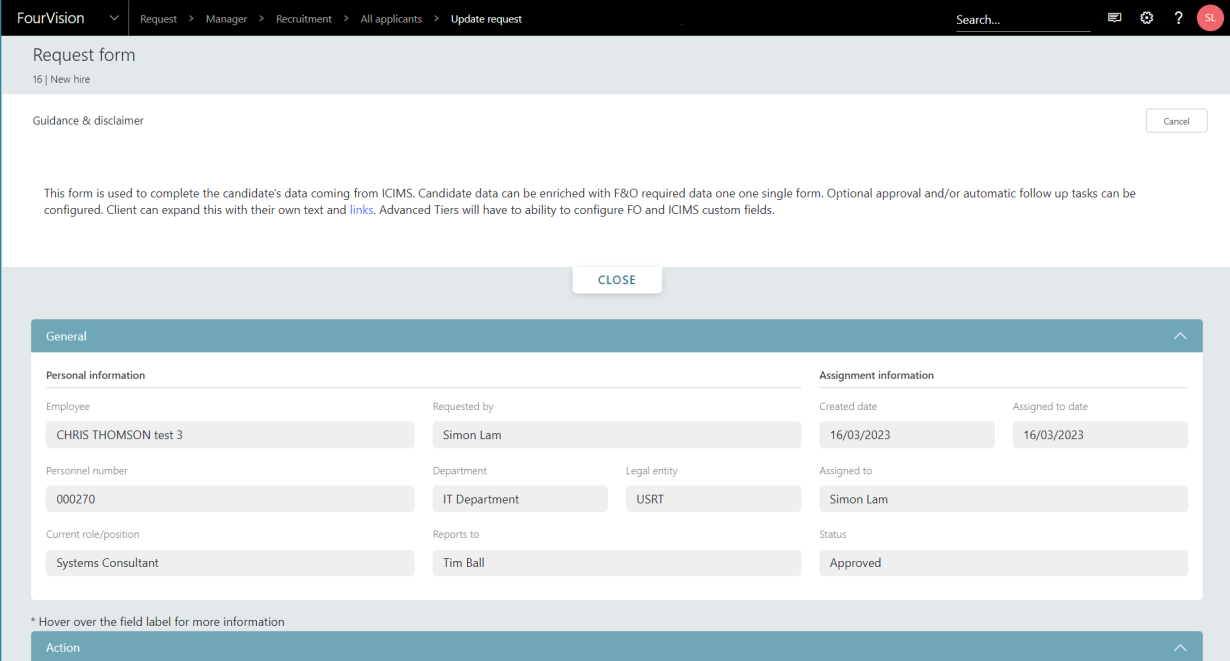Navigate to Request in the breadcrumb

[158, 18]
